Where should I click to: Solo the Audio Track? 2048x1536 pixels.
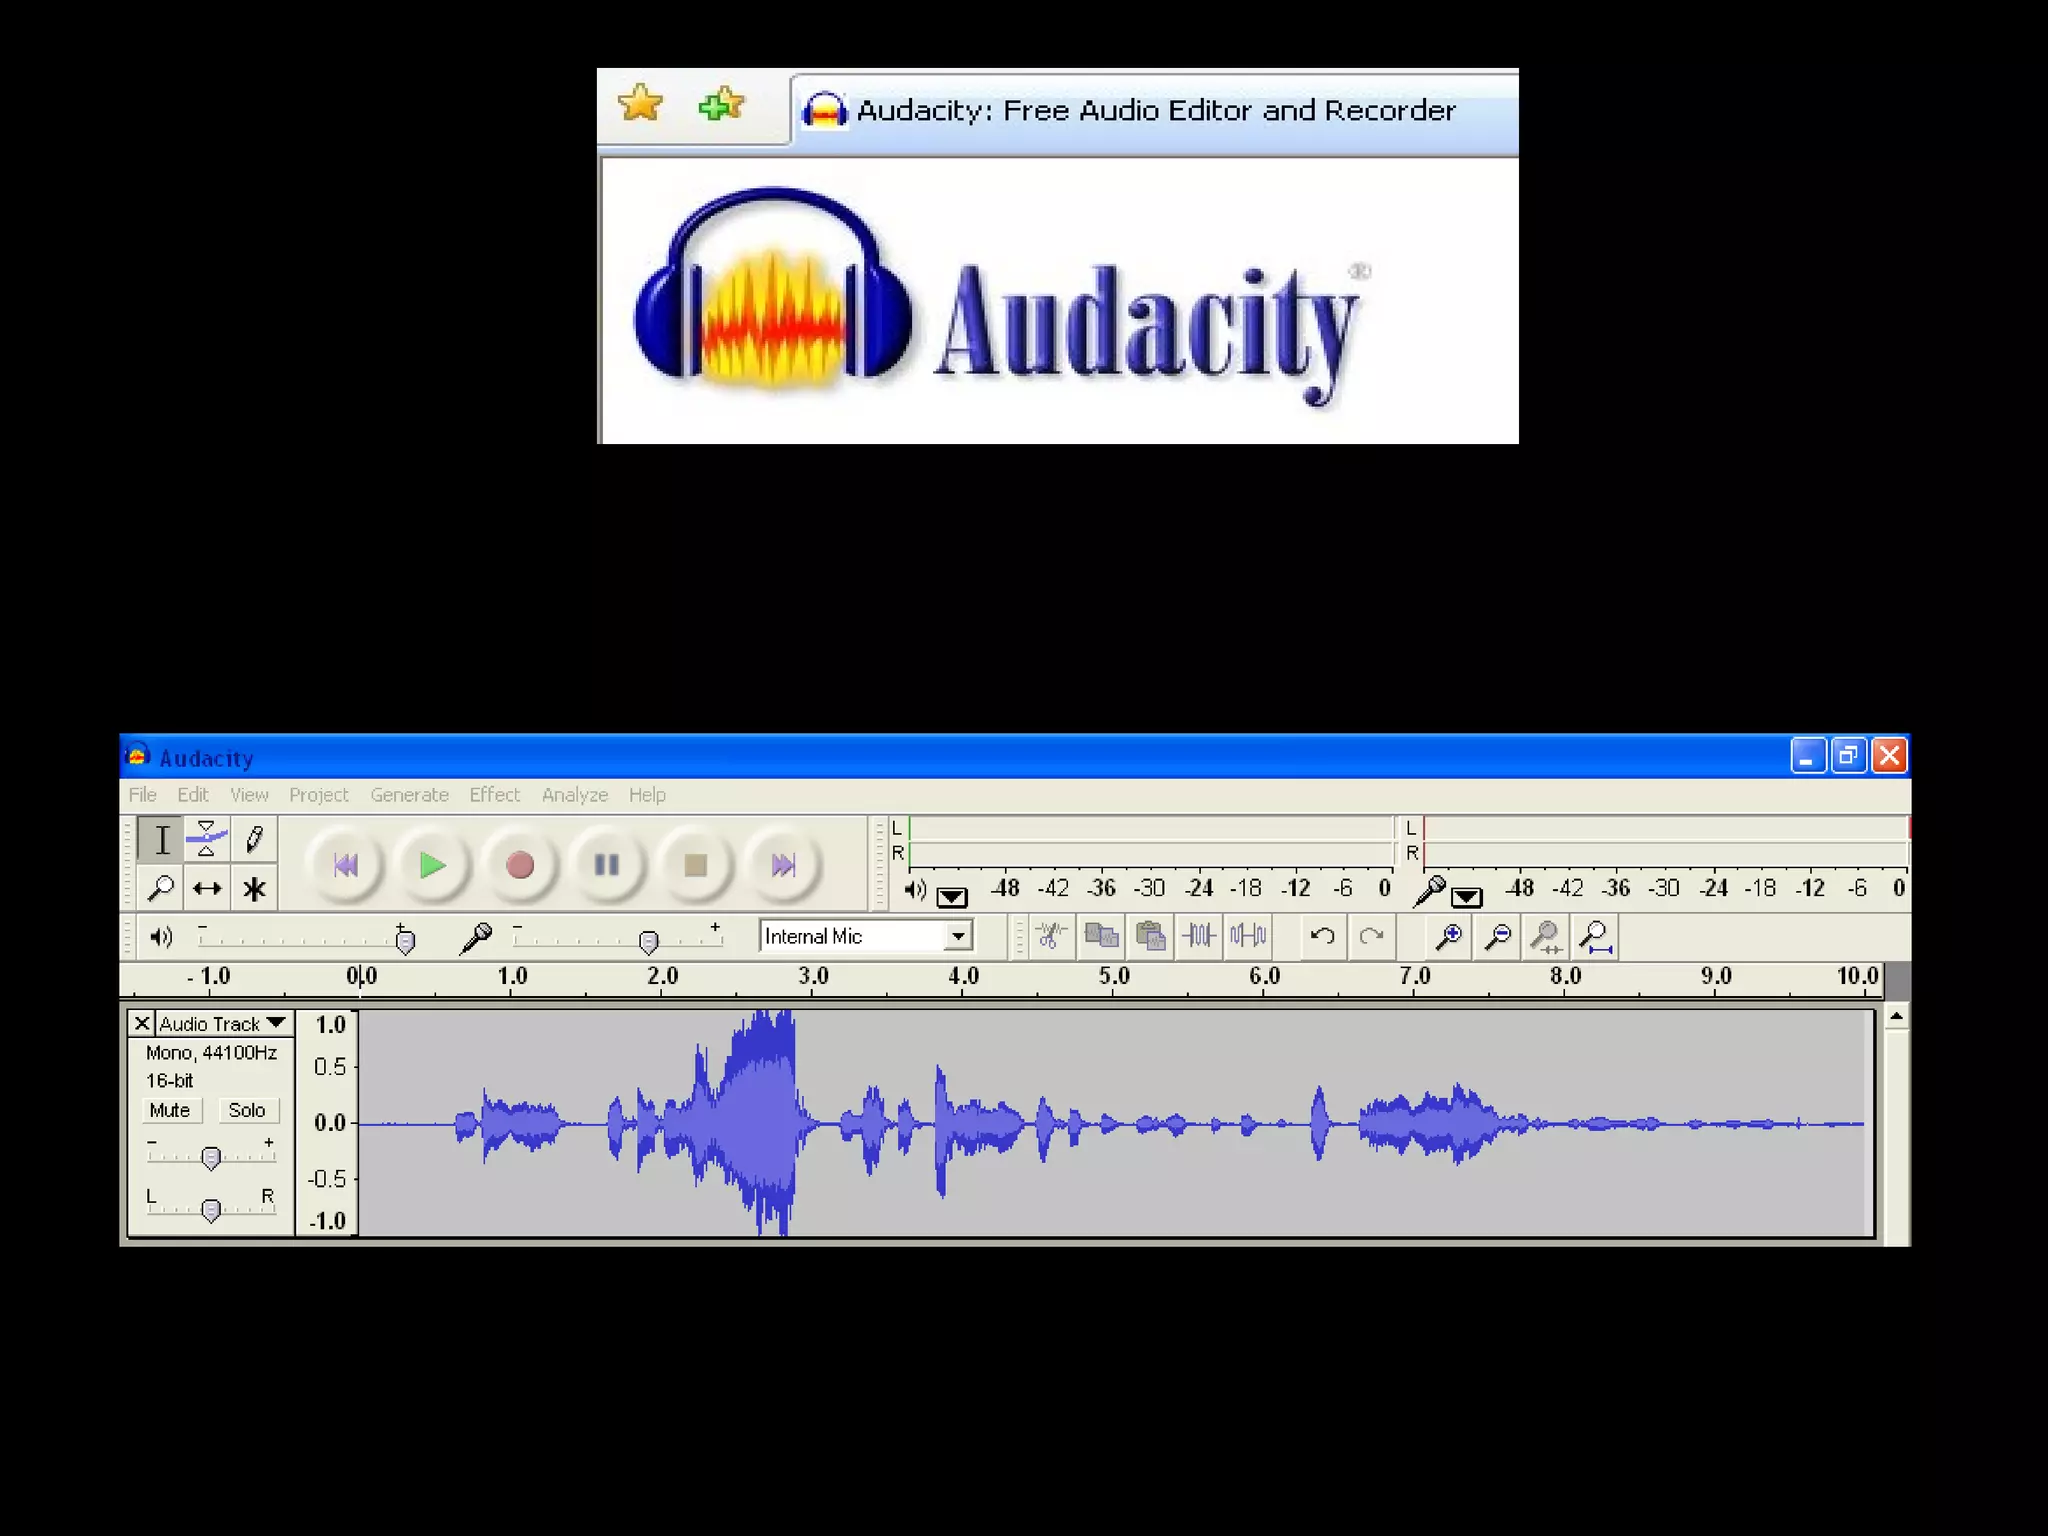pyautogui.click(x=246, y=1110)
